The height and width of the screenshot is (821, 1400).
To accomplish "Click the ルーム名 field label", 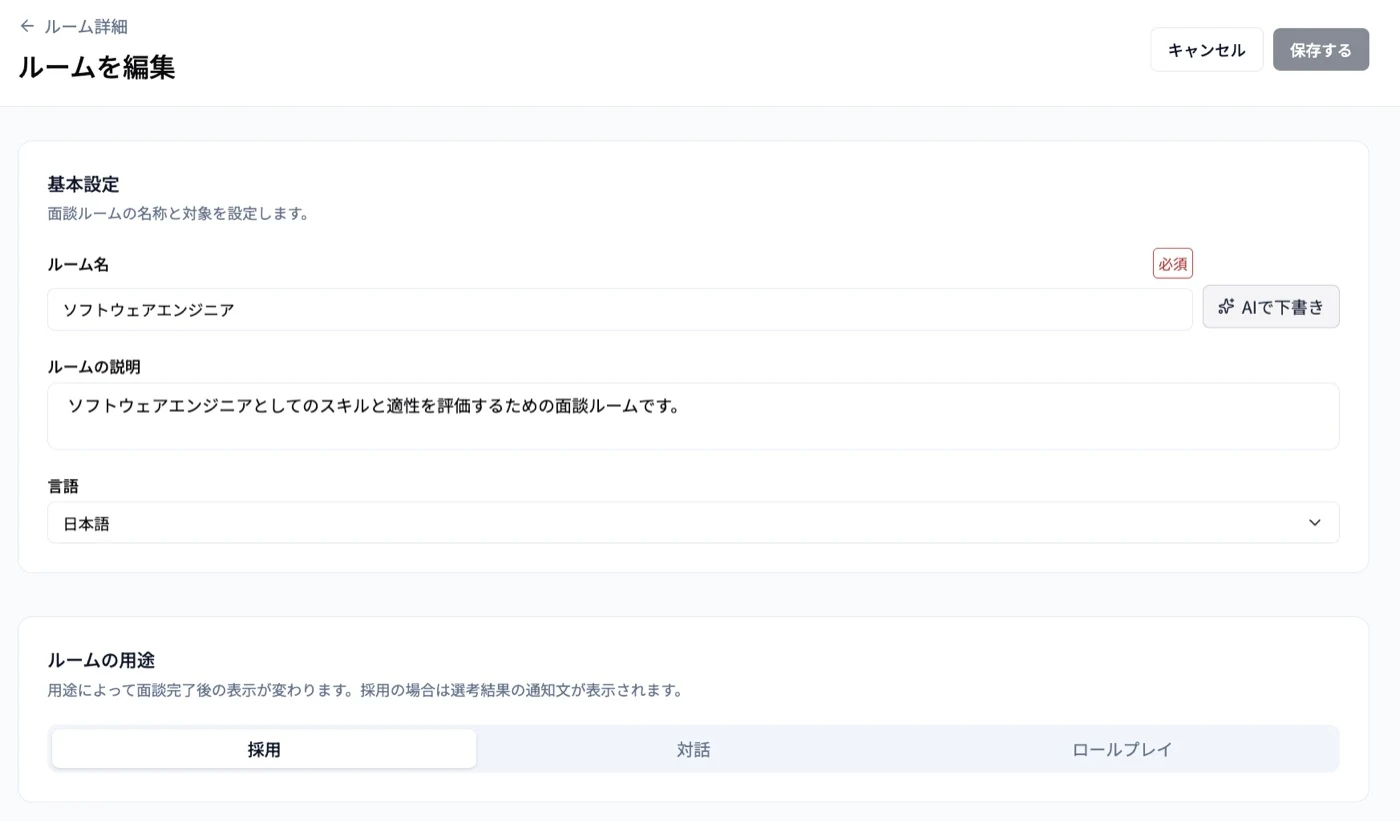I will tap(78, 265).
